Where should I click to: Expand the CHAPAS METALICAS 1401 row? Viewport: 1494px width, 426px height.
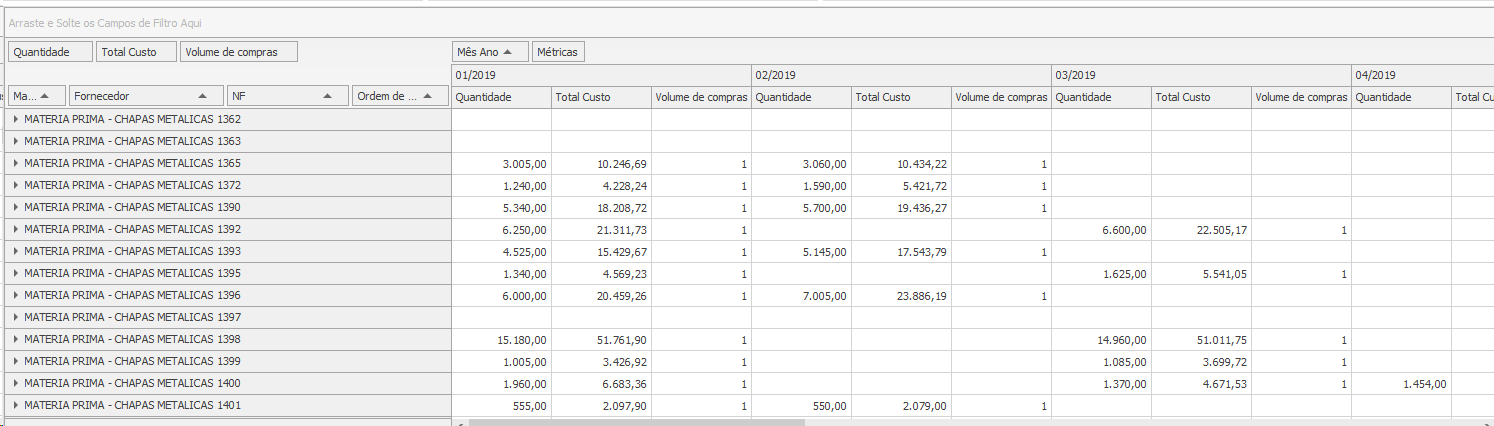(x=16, y=405)
